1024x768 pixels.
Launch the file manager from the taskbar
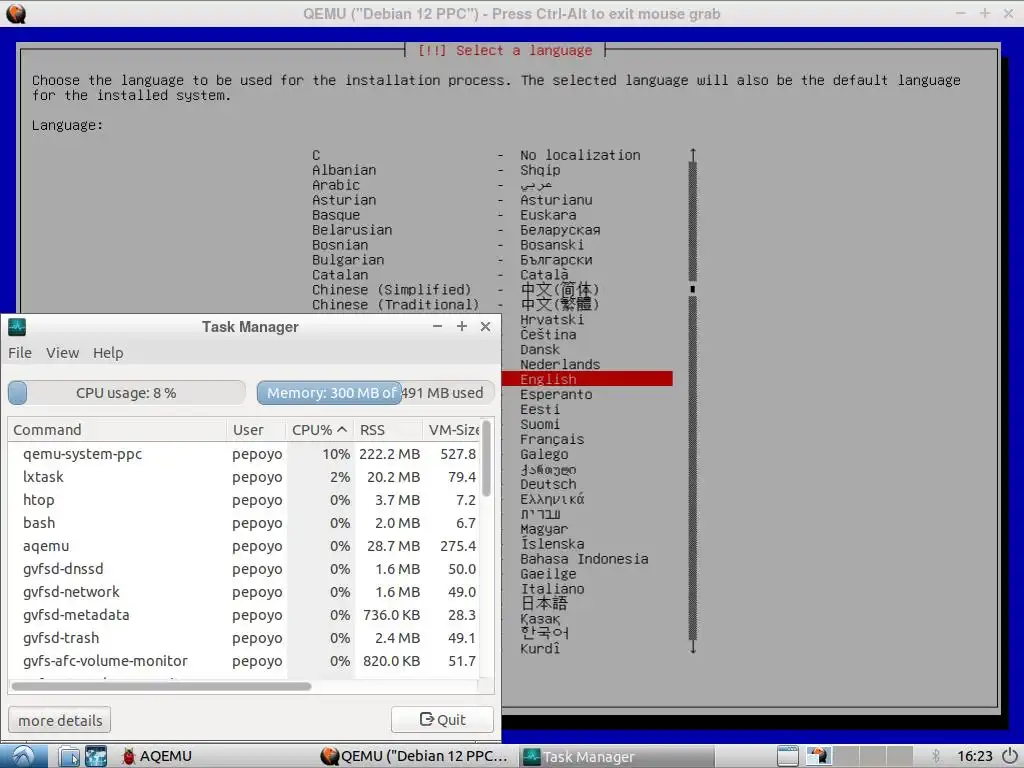pyautogui.click(x=69, y=756)
